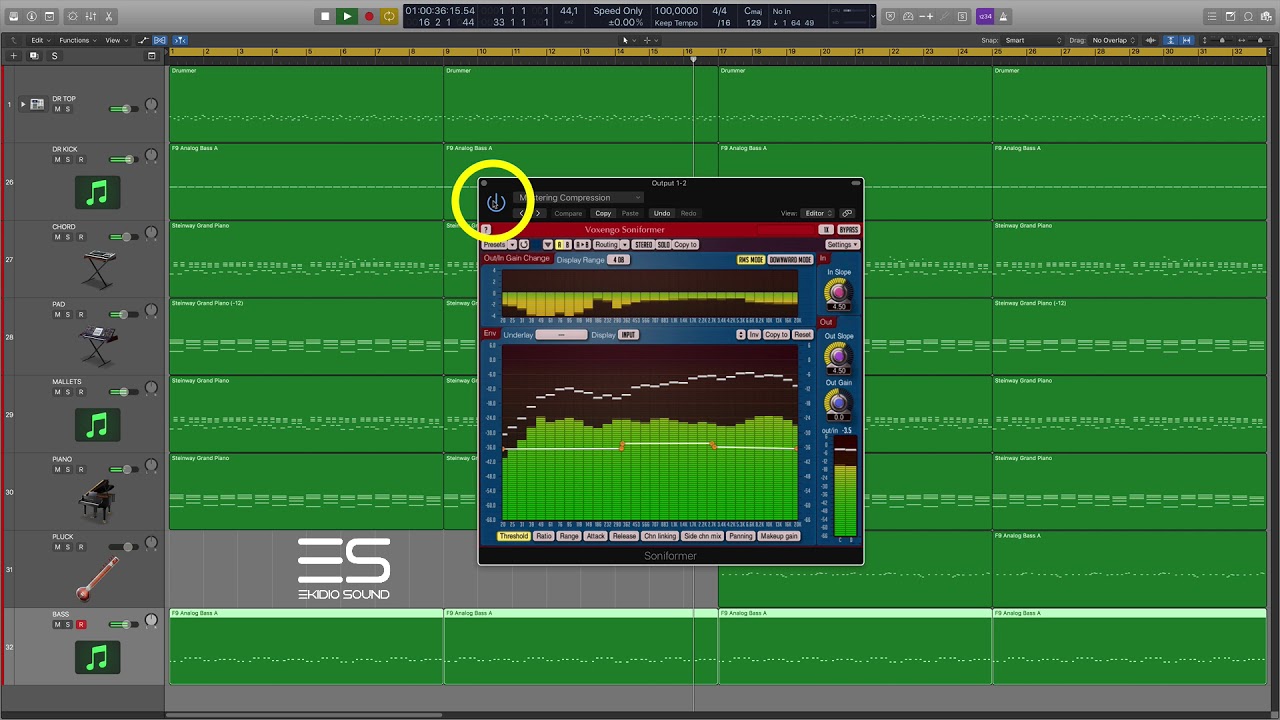Open plugin View dropdown showing Editor
Viewport: 1280px width, 720px height.
818,213
